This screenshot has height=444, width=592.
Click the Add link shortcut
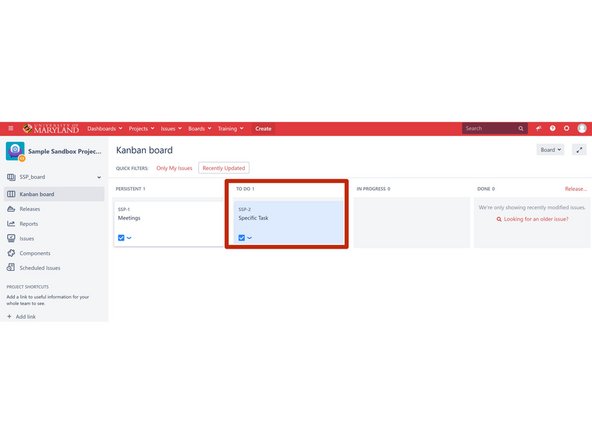point(22,316)
